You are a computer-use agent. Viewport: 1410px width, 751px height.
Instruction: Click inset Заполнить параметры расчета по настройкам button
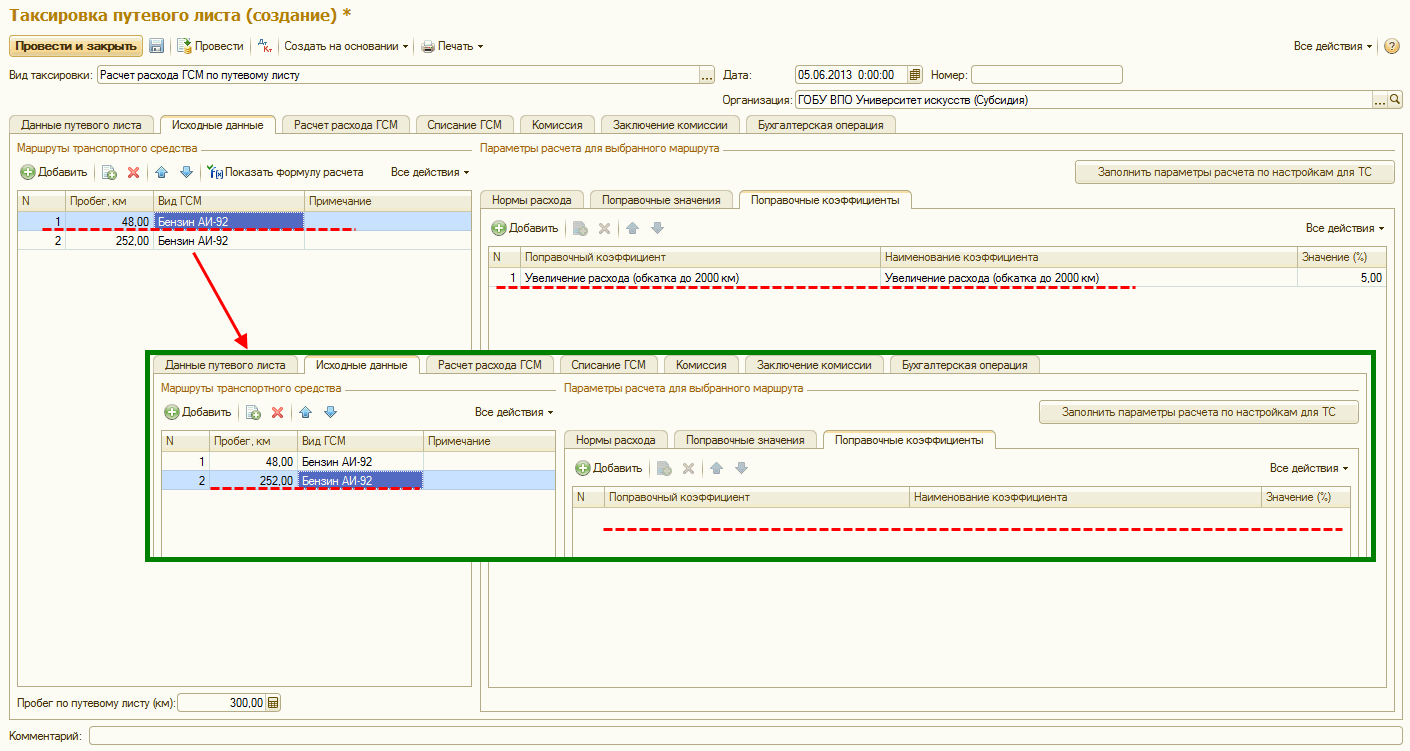(1198, 412)
